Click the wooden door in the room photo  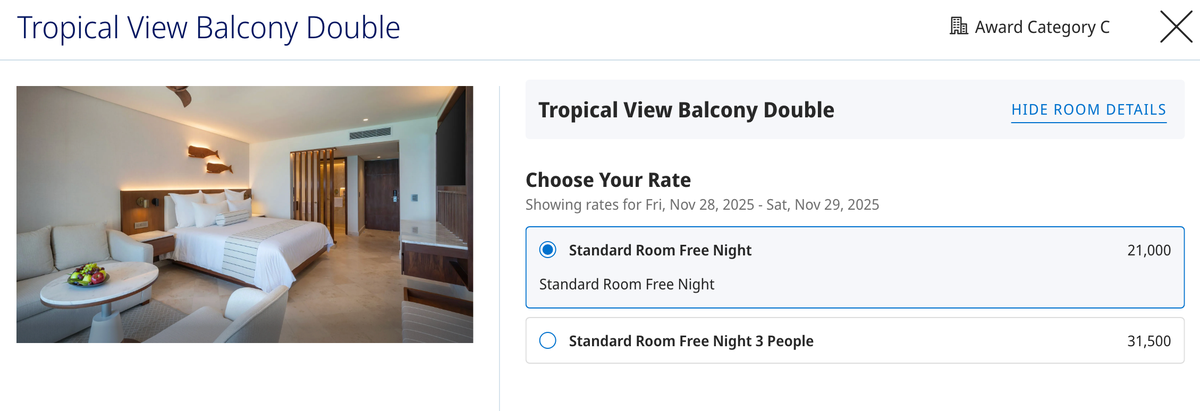pos(382,200)
